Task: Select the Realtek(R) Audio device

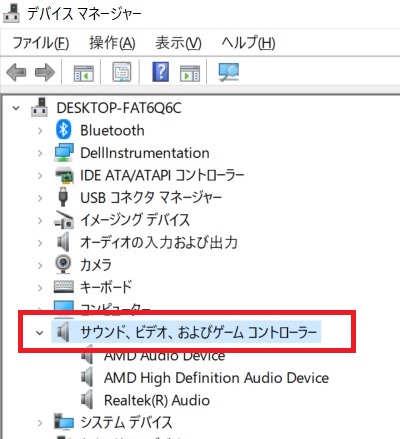Action: point(157,400)
